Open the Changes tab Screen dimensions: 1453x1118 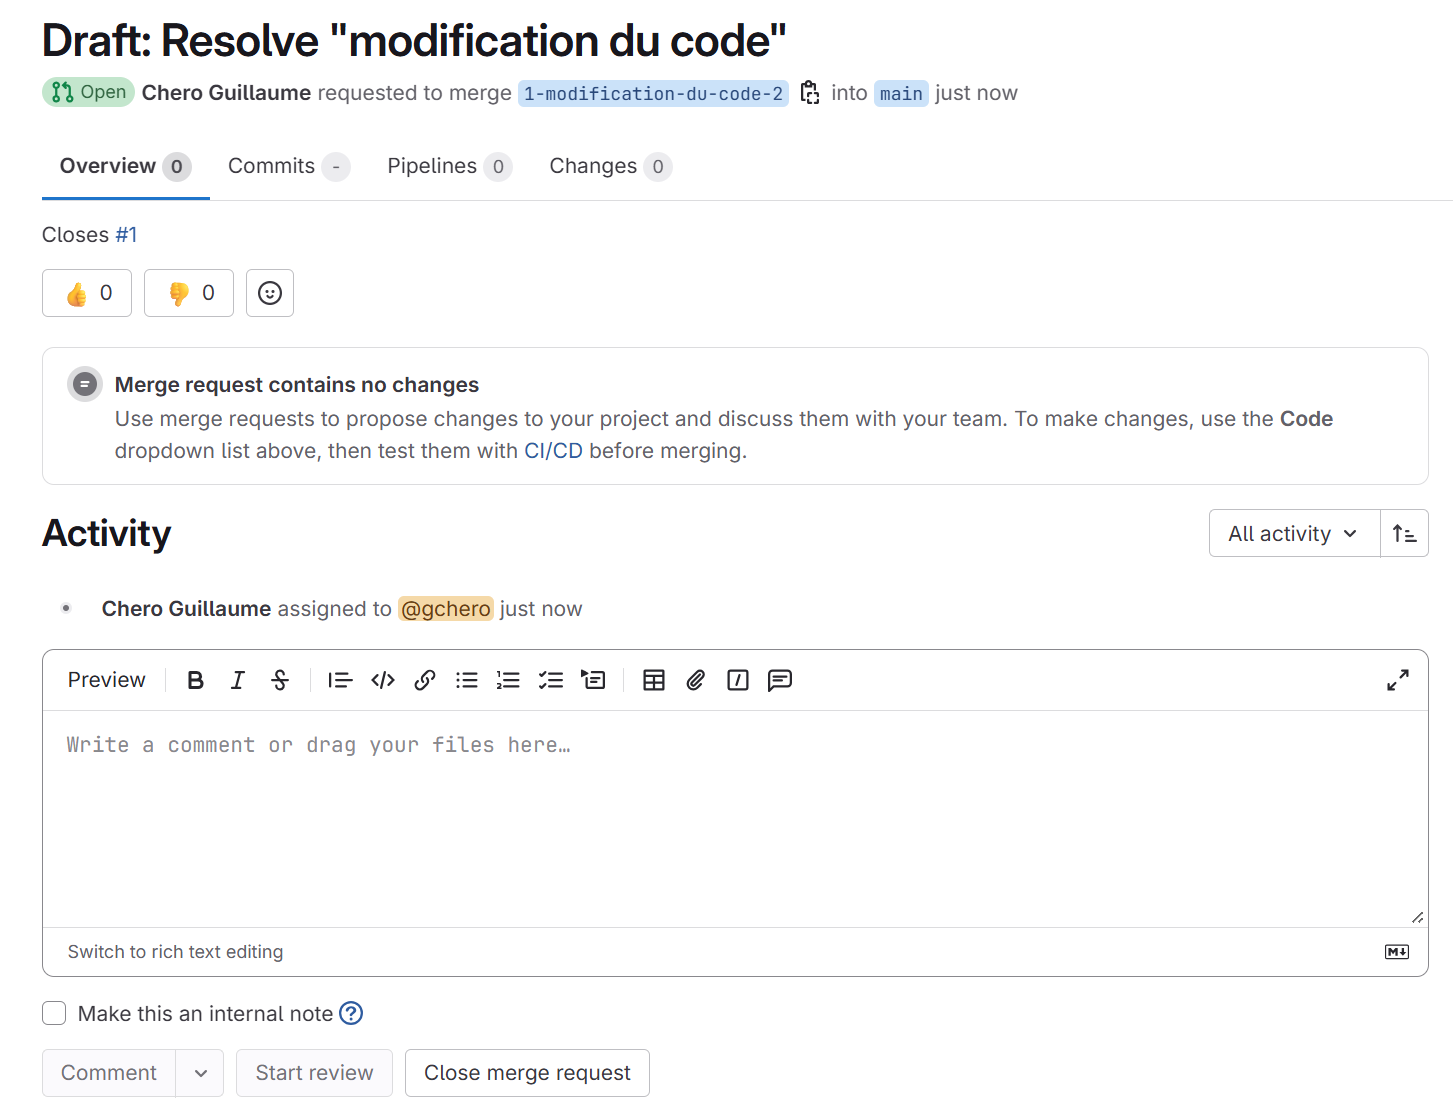tap(593, 166)
